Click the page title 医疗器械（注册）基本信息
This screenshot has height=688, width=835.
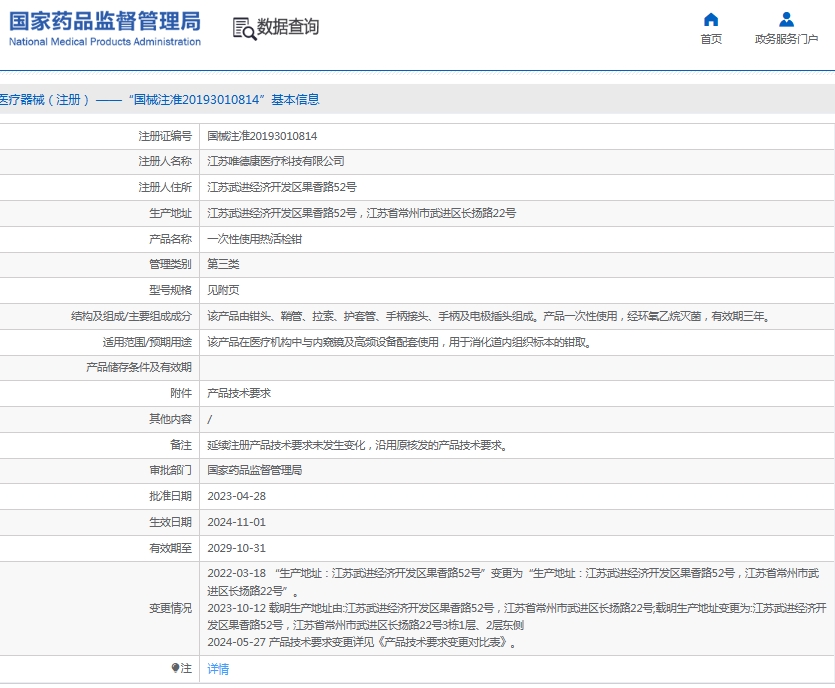(x=159, y=100)
